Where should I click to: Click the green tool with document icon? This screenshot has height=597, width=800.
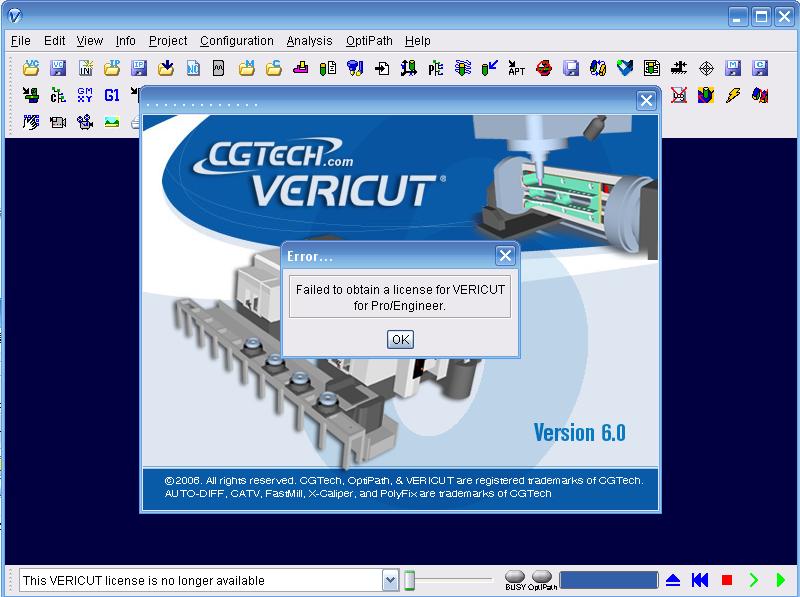(x=328, y=68)
